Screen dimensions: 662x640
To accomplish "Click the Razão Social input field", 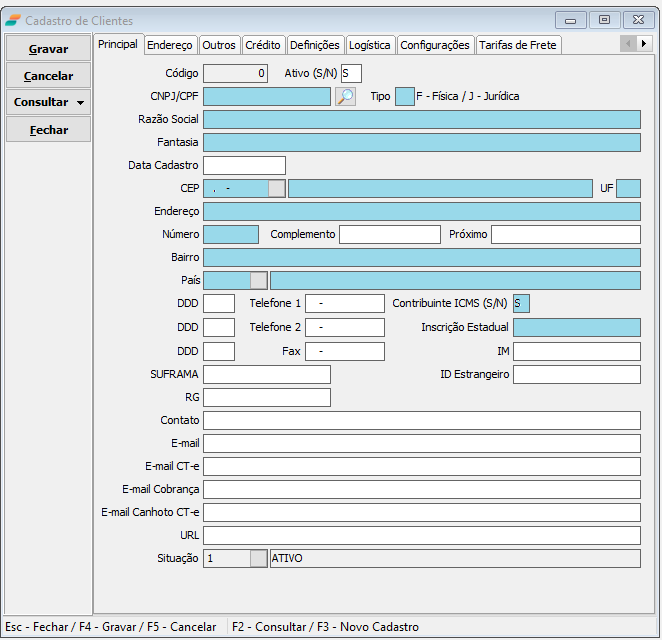I will point(421,119).
